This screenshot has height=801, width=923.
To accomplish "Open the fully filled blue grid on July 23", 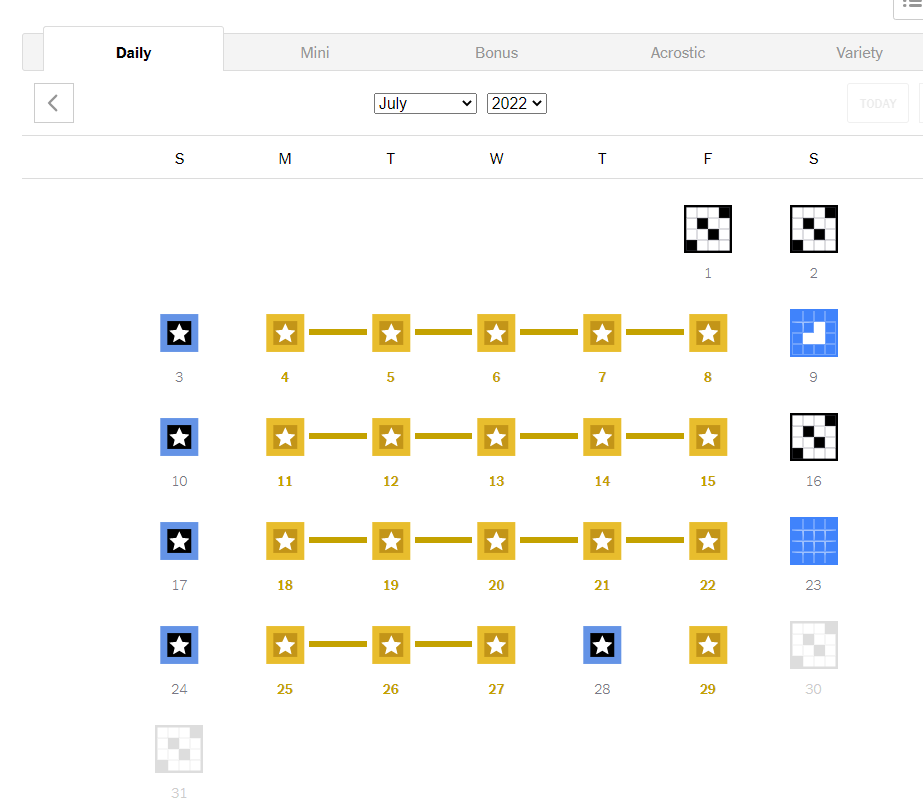I will pos(813,541).
